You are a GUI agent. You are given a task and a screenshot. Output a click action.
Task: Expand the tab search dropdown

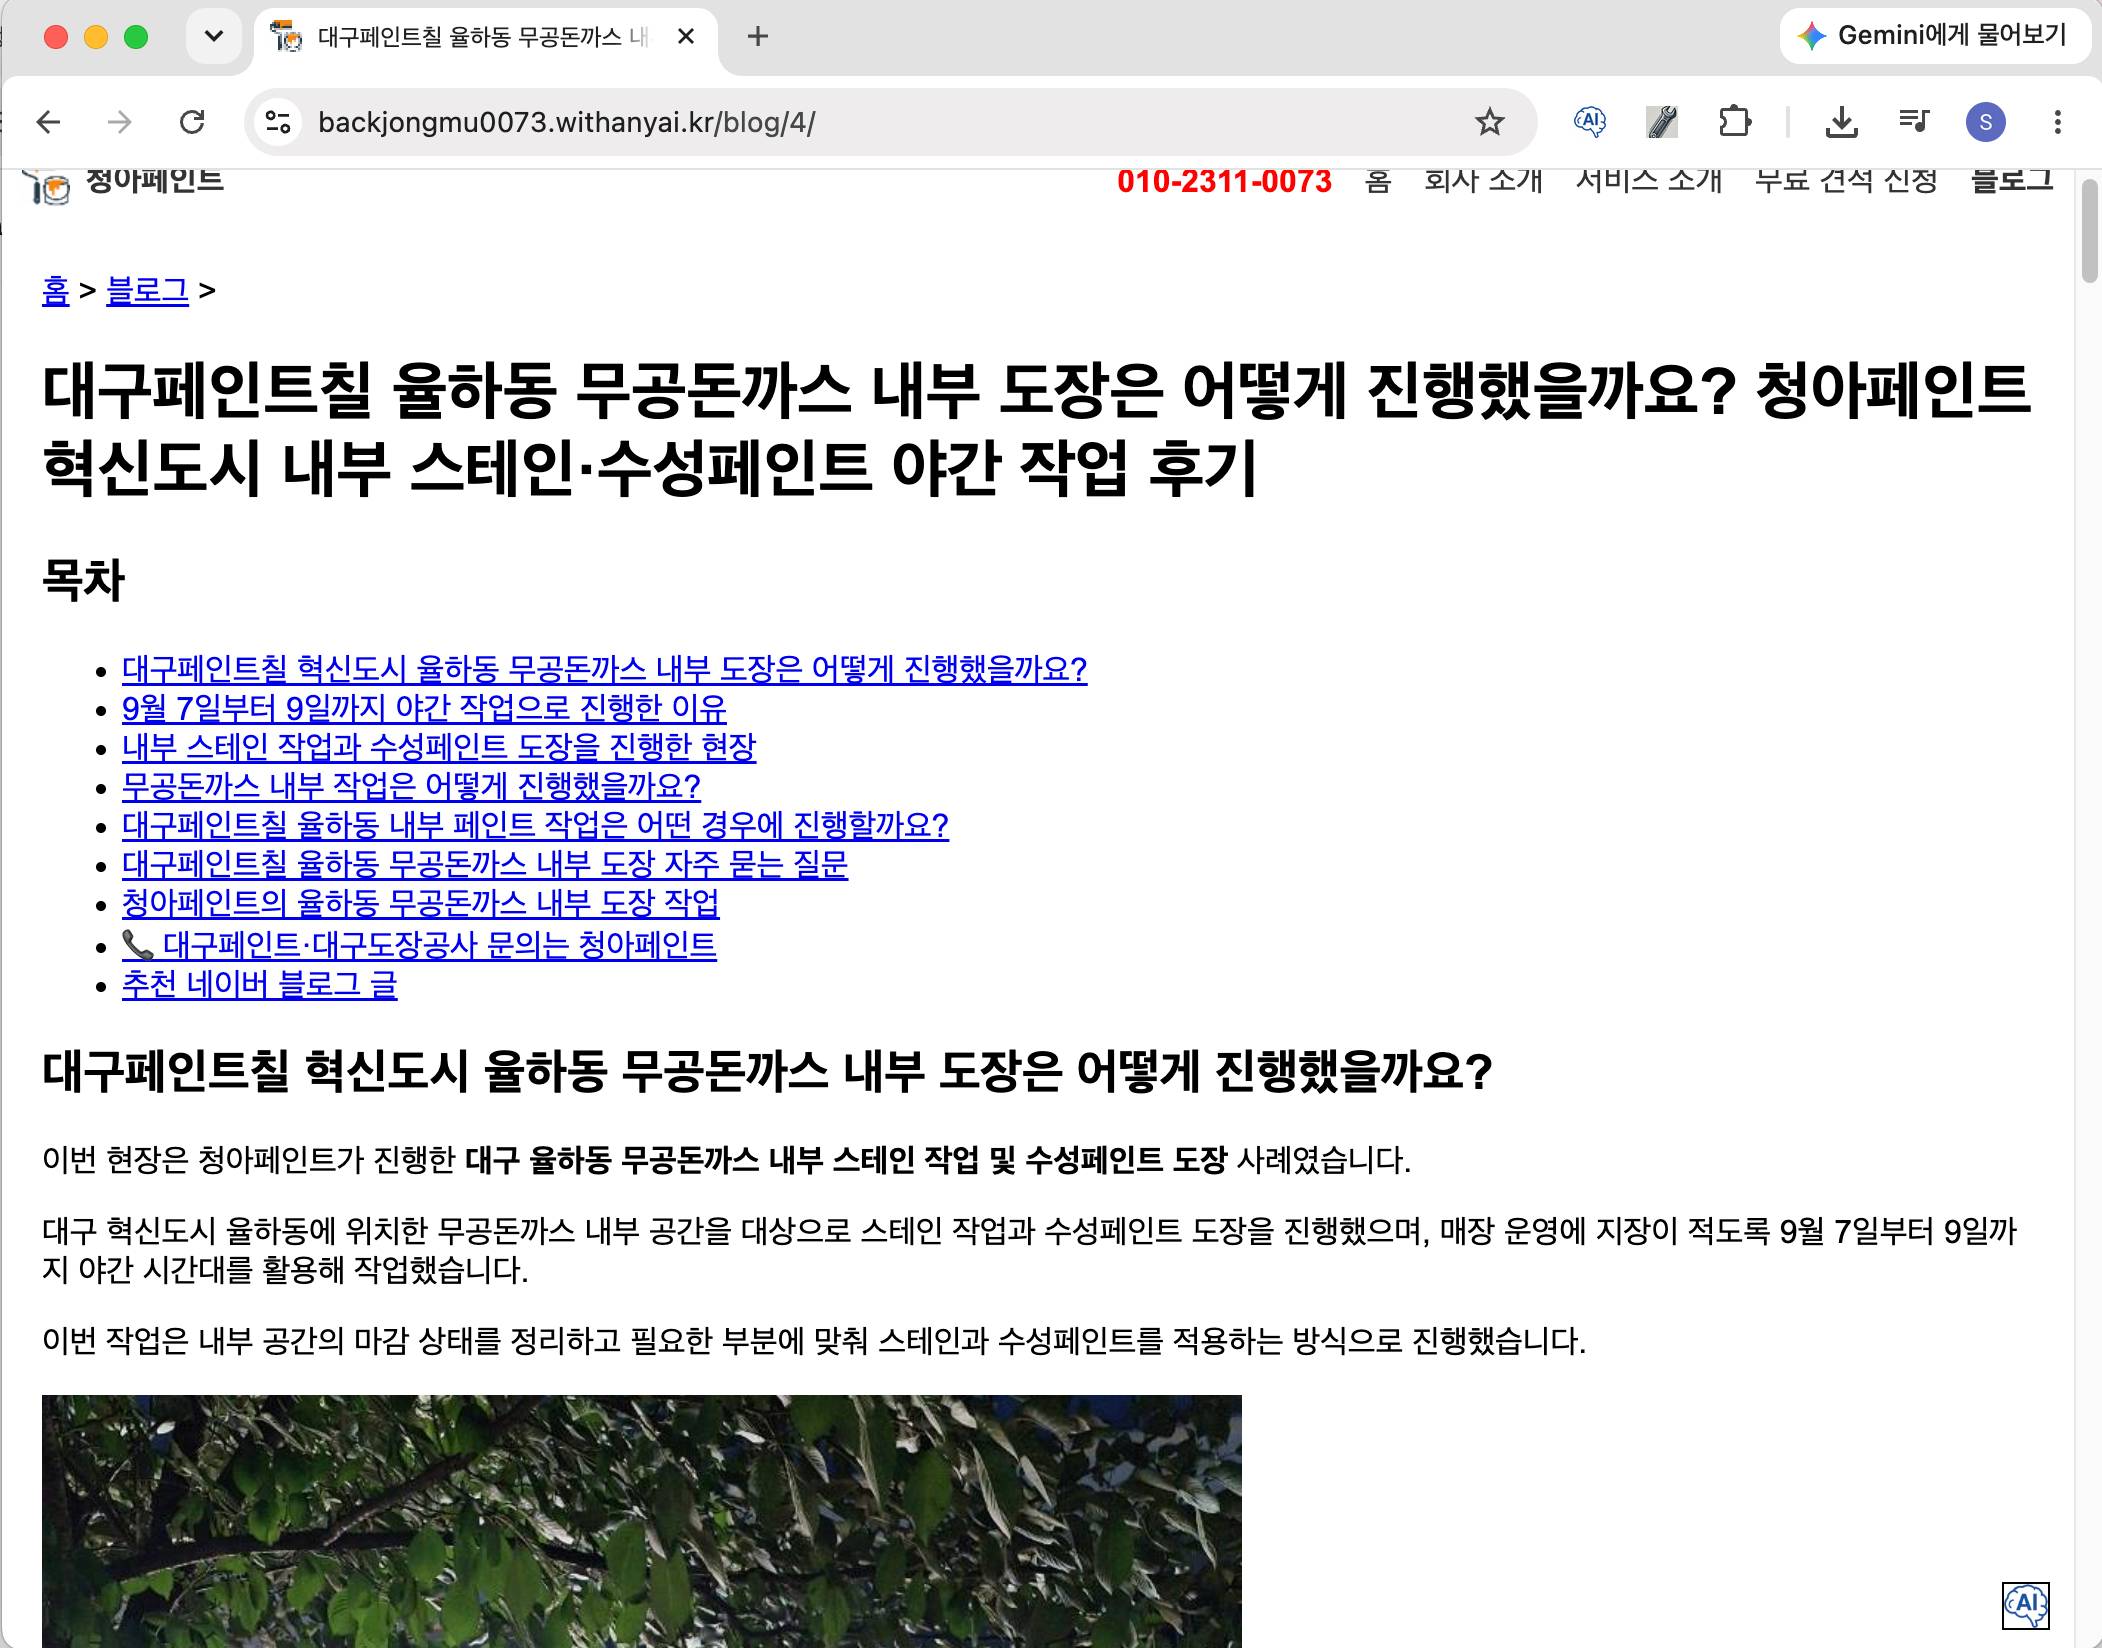[214, 37]
